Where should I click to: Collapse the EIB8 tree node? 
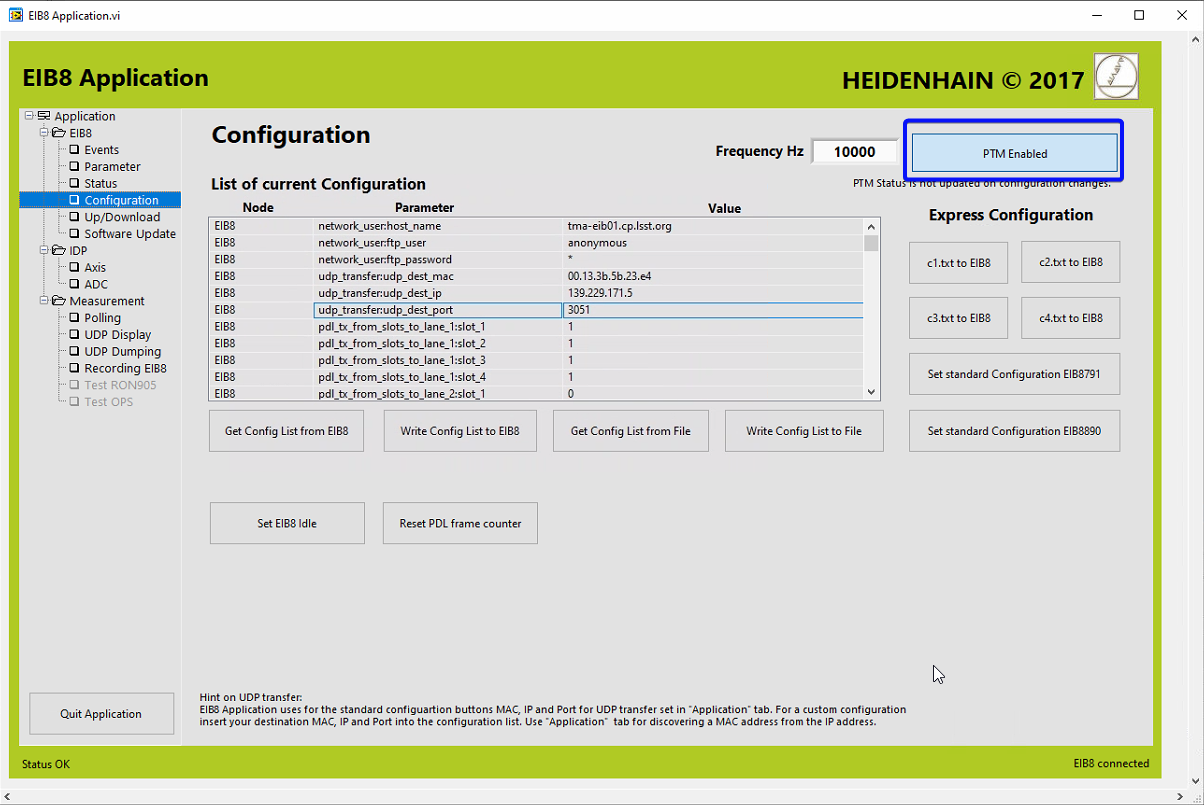(x=44, y=133)
